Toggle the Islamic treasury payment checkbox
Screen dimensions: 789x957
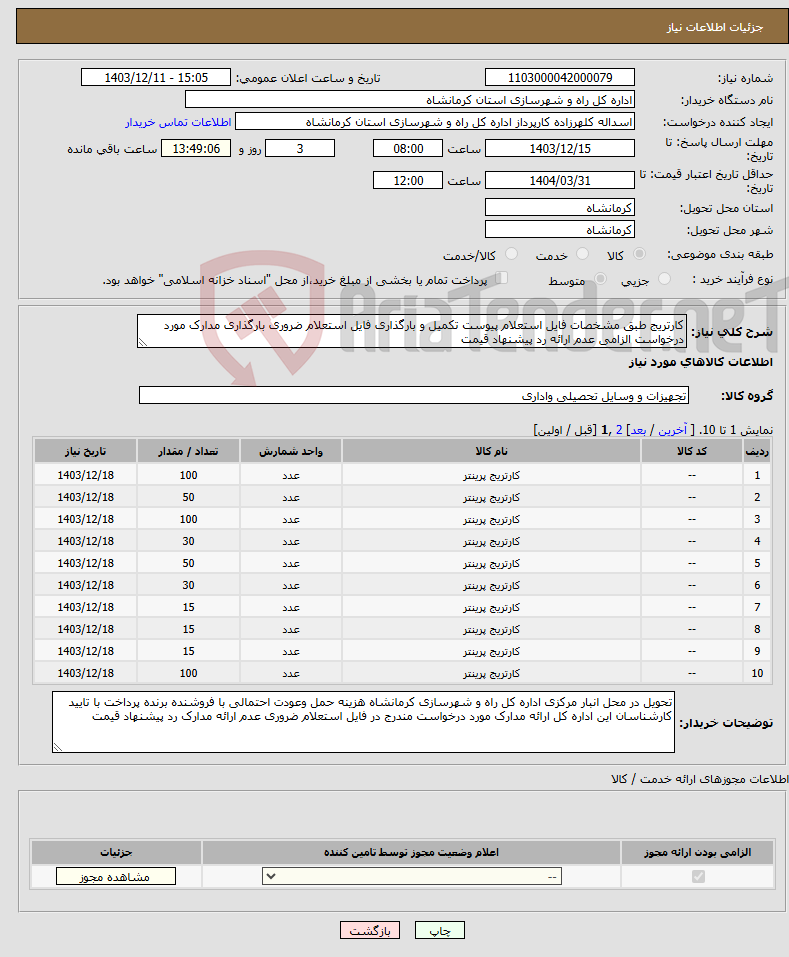click(502, 278)
